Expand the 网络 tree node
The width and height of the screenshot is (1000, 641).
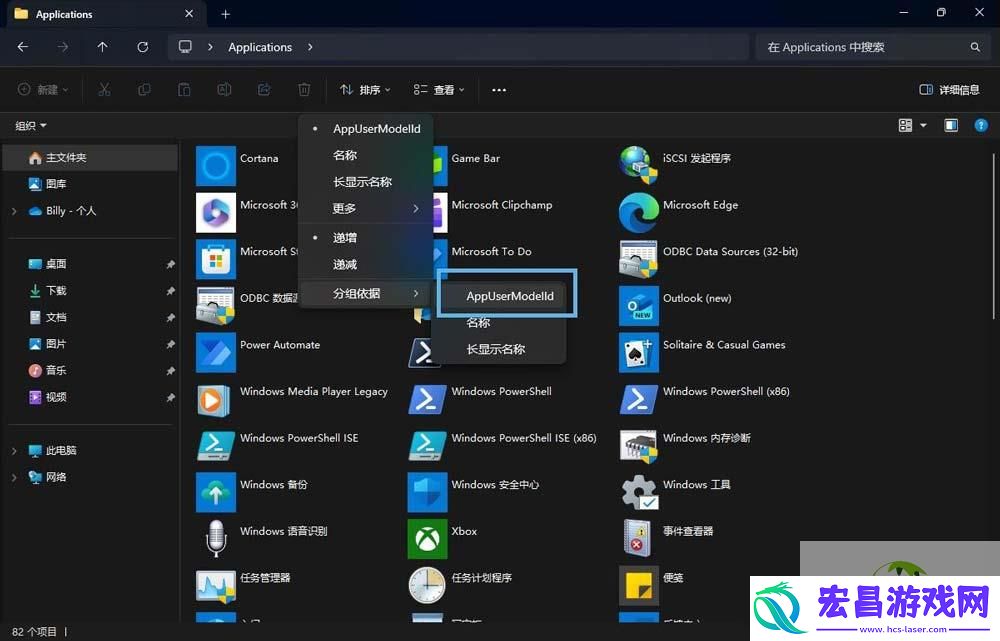click(x=14, y=477)
